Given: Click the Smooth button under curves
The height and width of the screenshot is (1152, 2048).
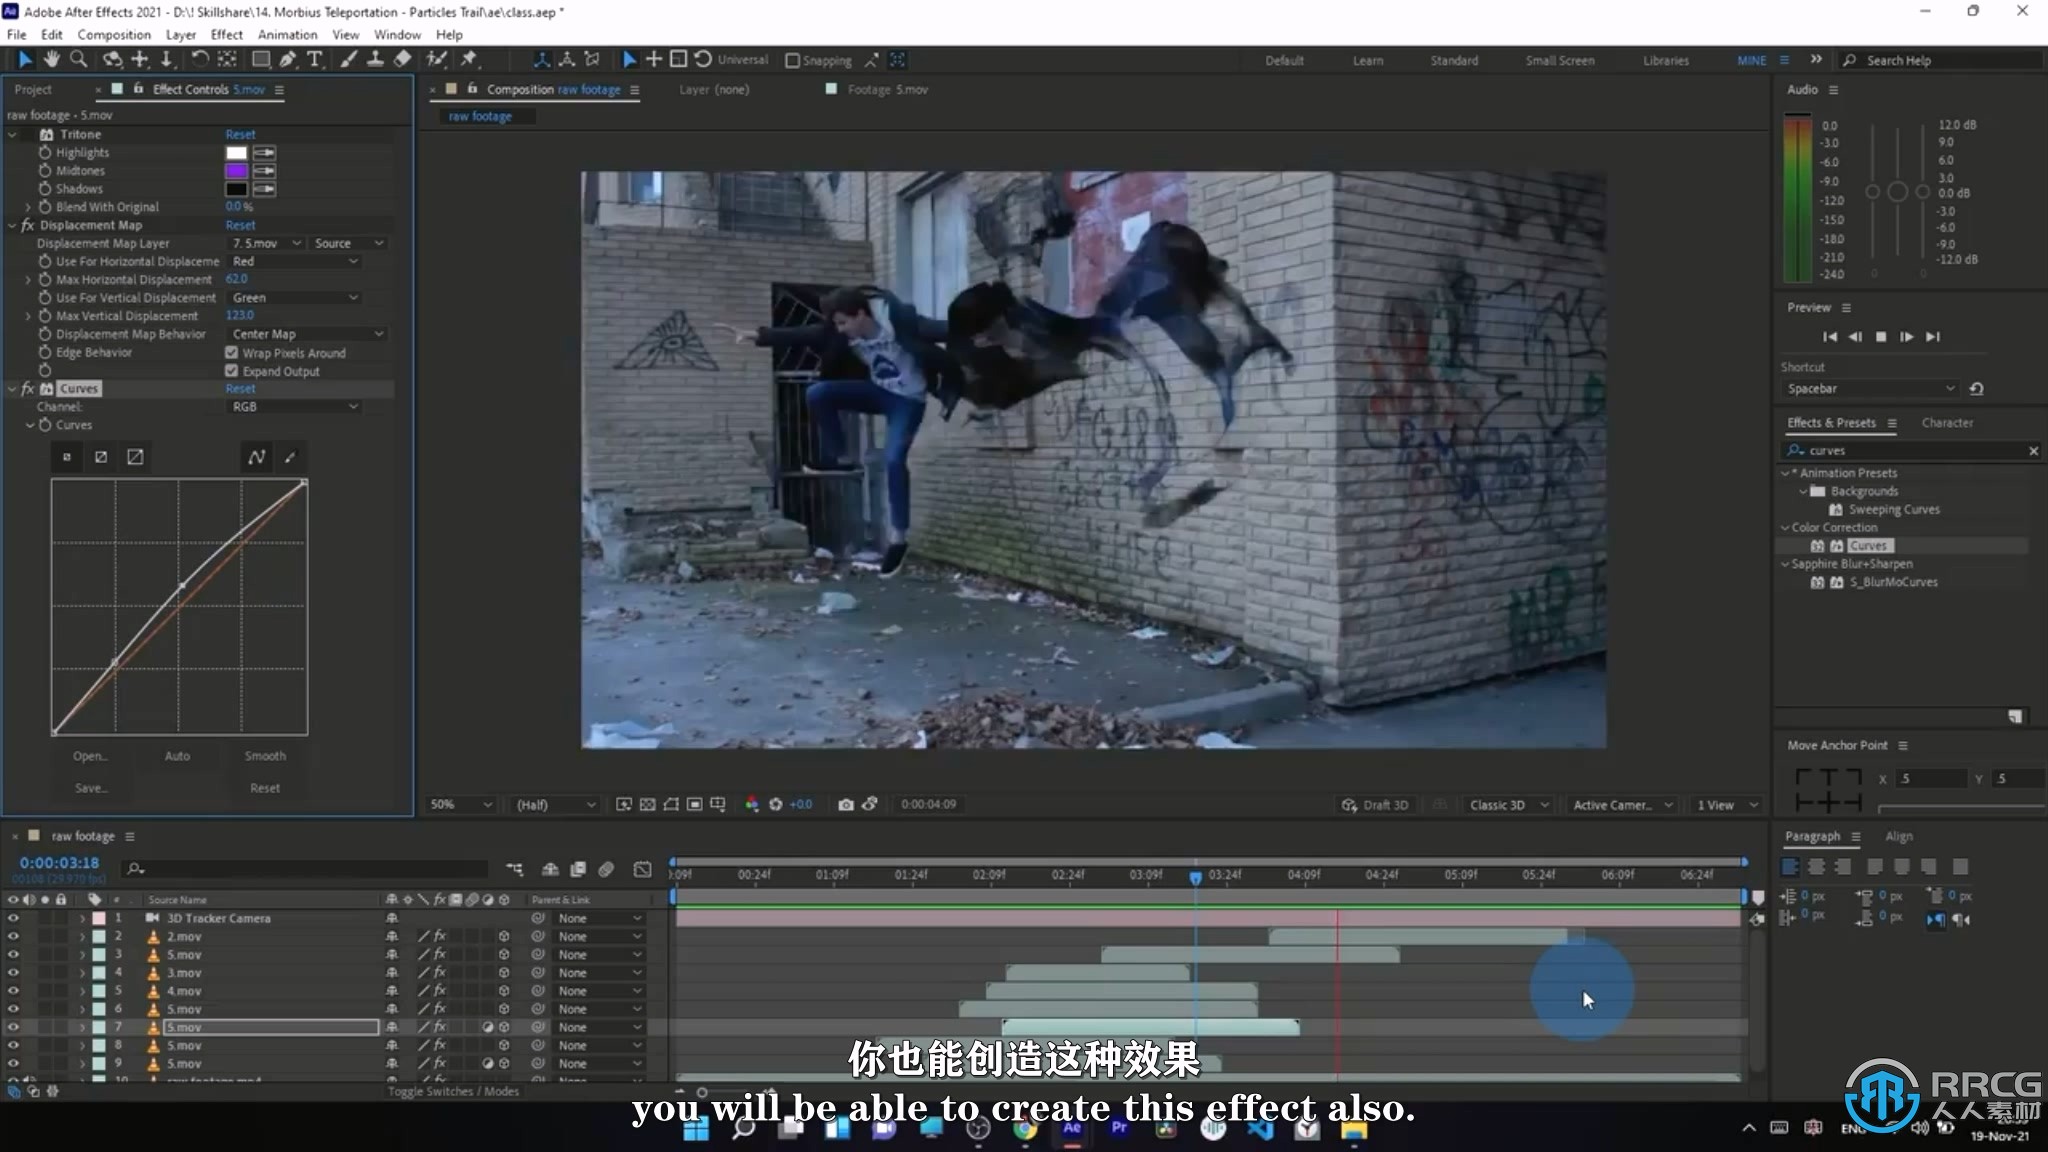Looking at the screenshot, I should click(265, 756).
